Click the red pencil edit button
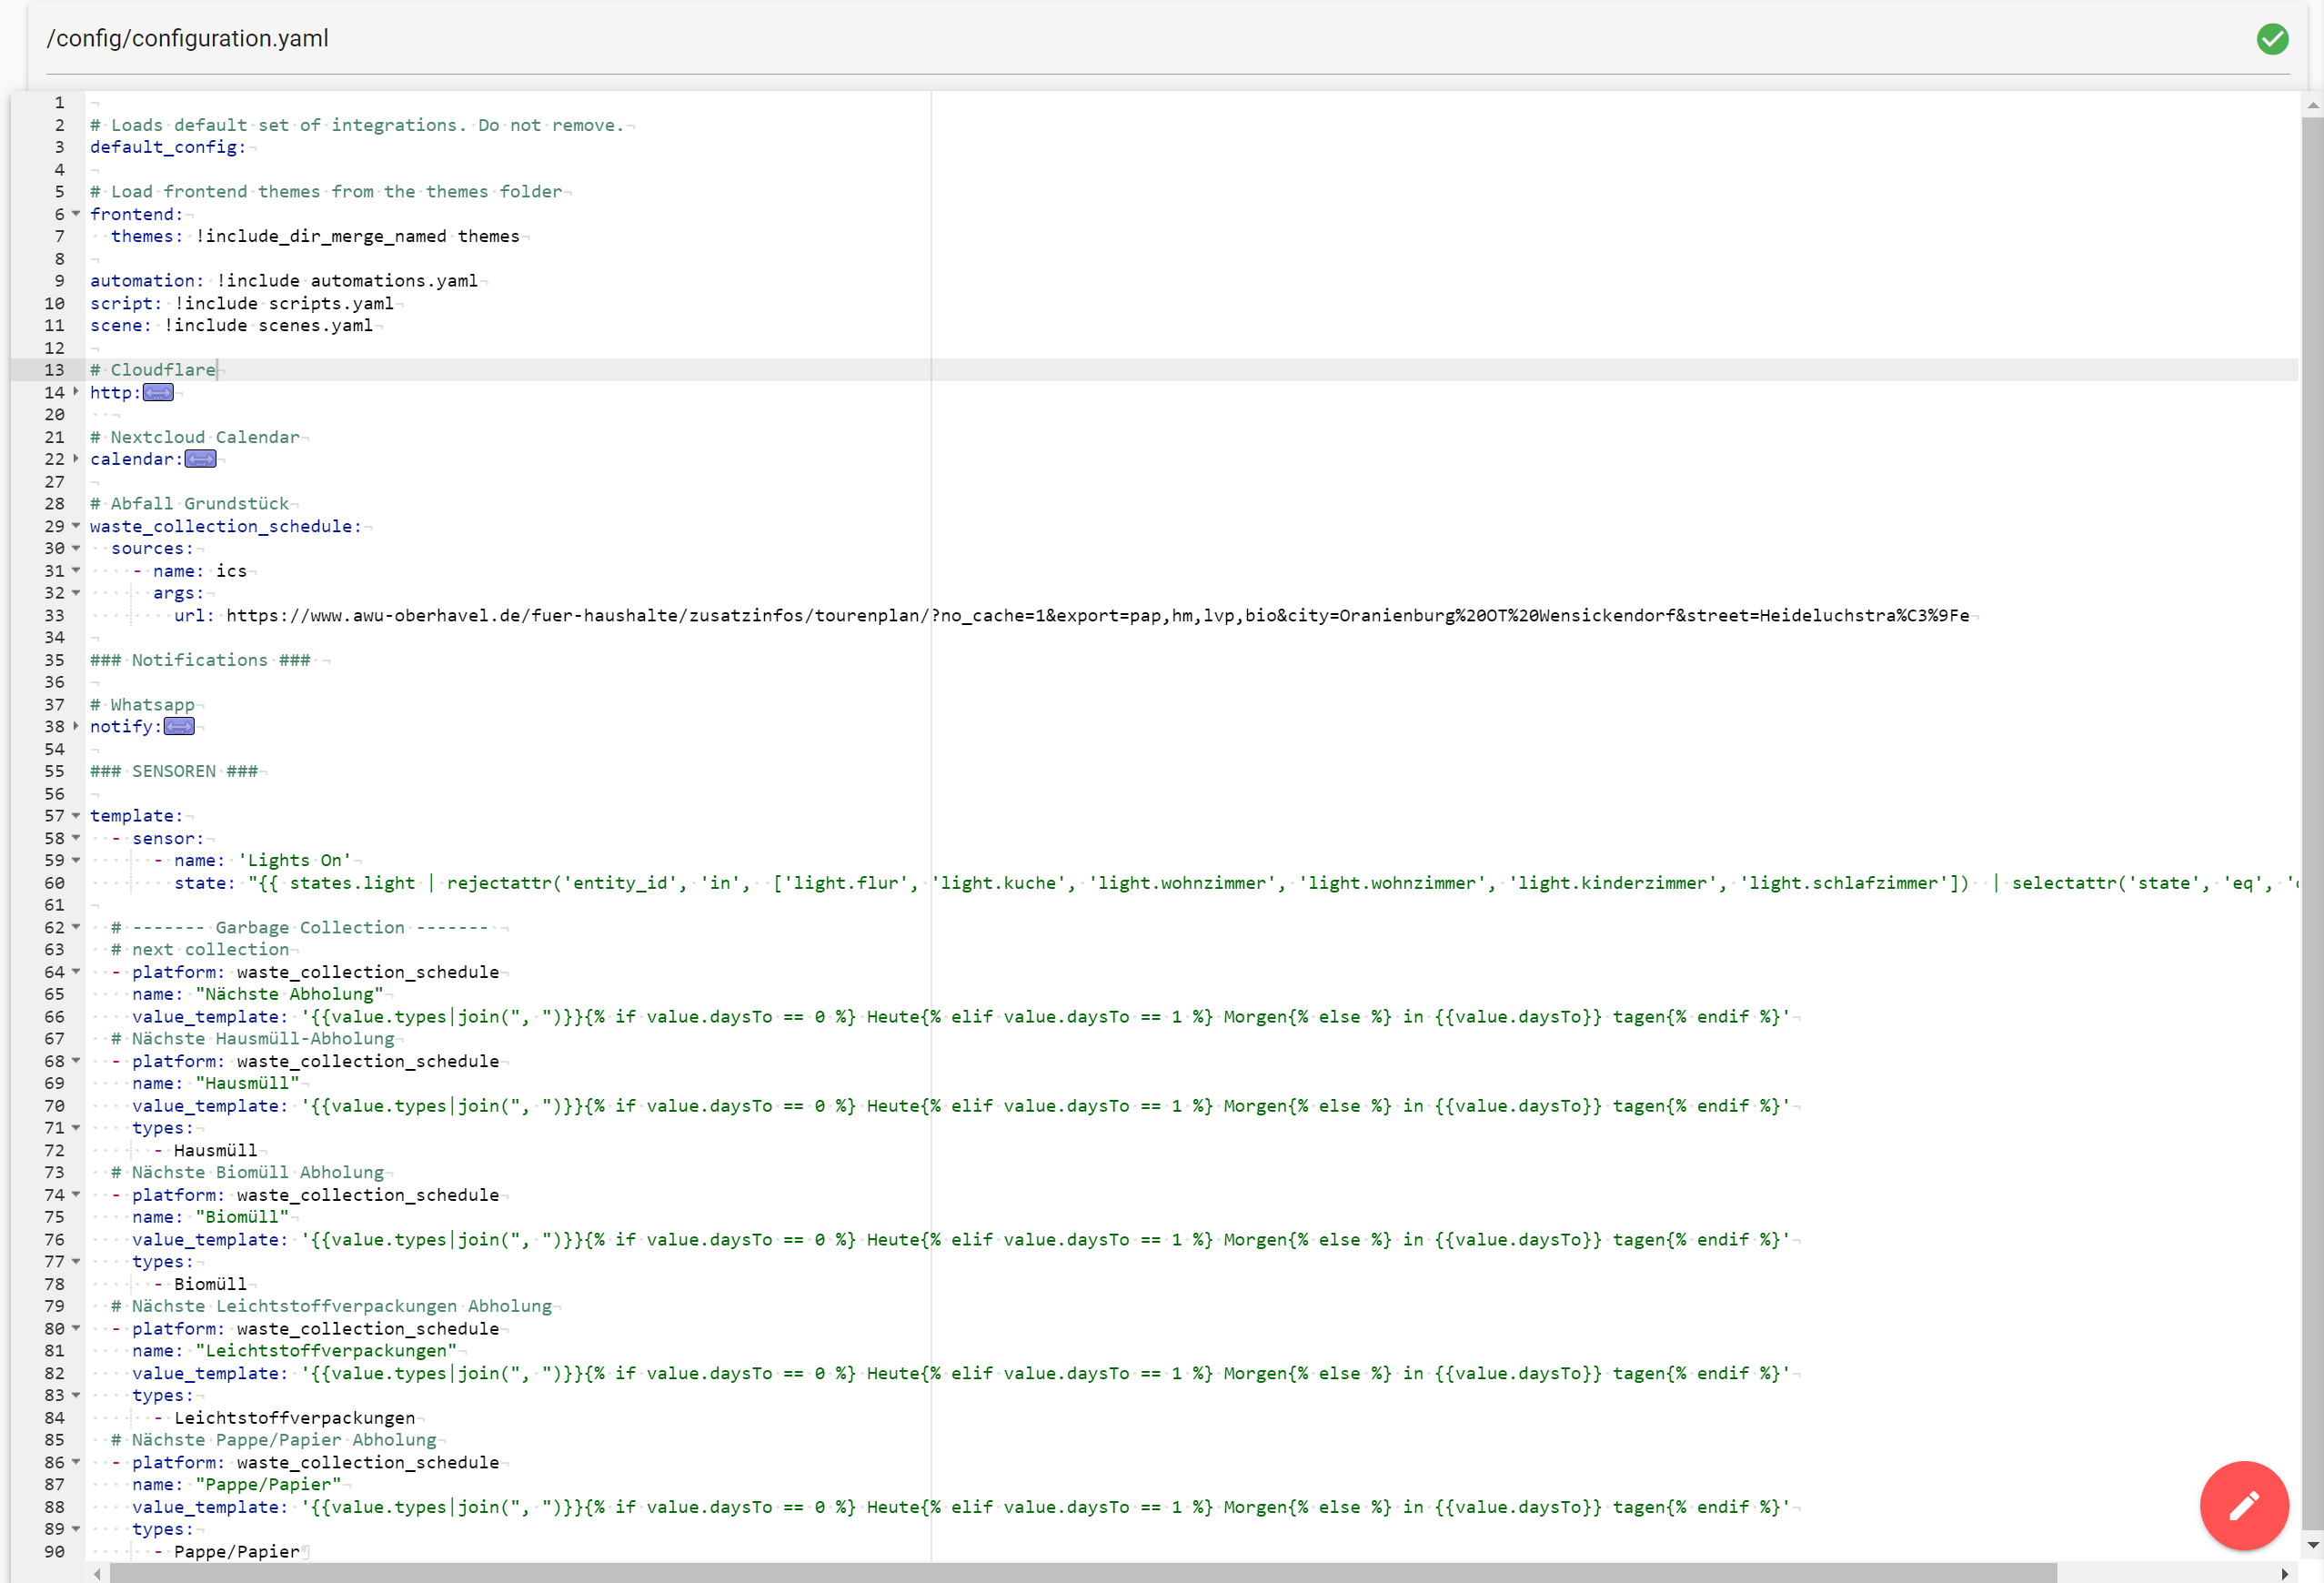This screenshot has height=1583, width=2324. click(2243, 1504)
